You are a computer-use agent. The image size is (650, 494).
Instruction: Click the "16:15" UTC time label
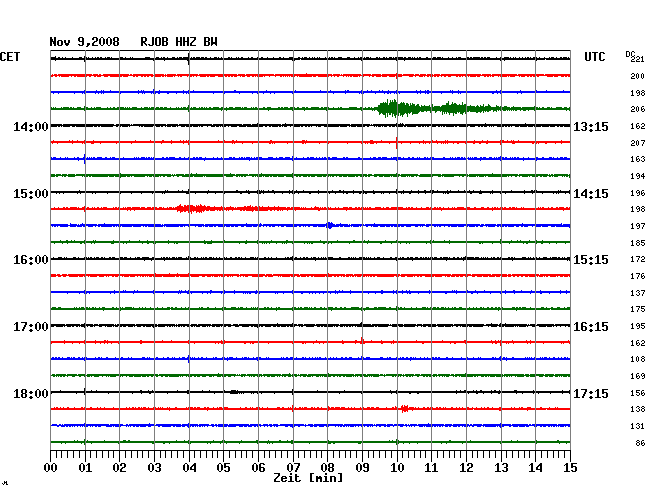591,327
